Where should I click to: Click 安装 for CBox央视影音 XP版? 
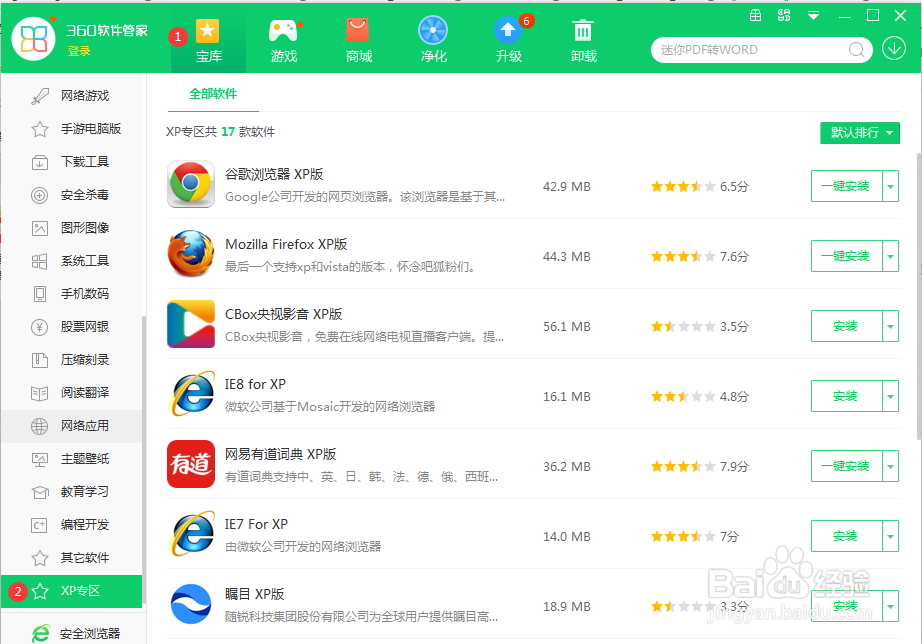click(x=846, y=326)
